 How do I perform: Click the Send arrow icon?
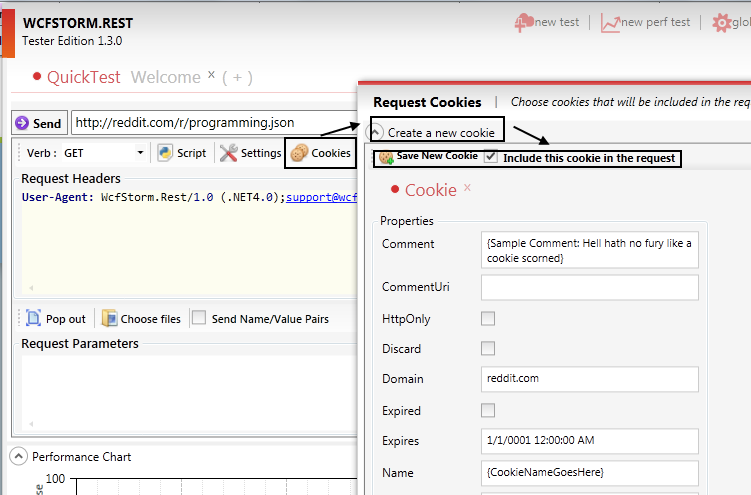tap(22, 123)
